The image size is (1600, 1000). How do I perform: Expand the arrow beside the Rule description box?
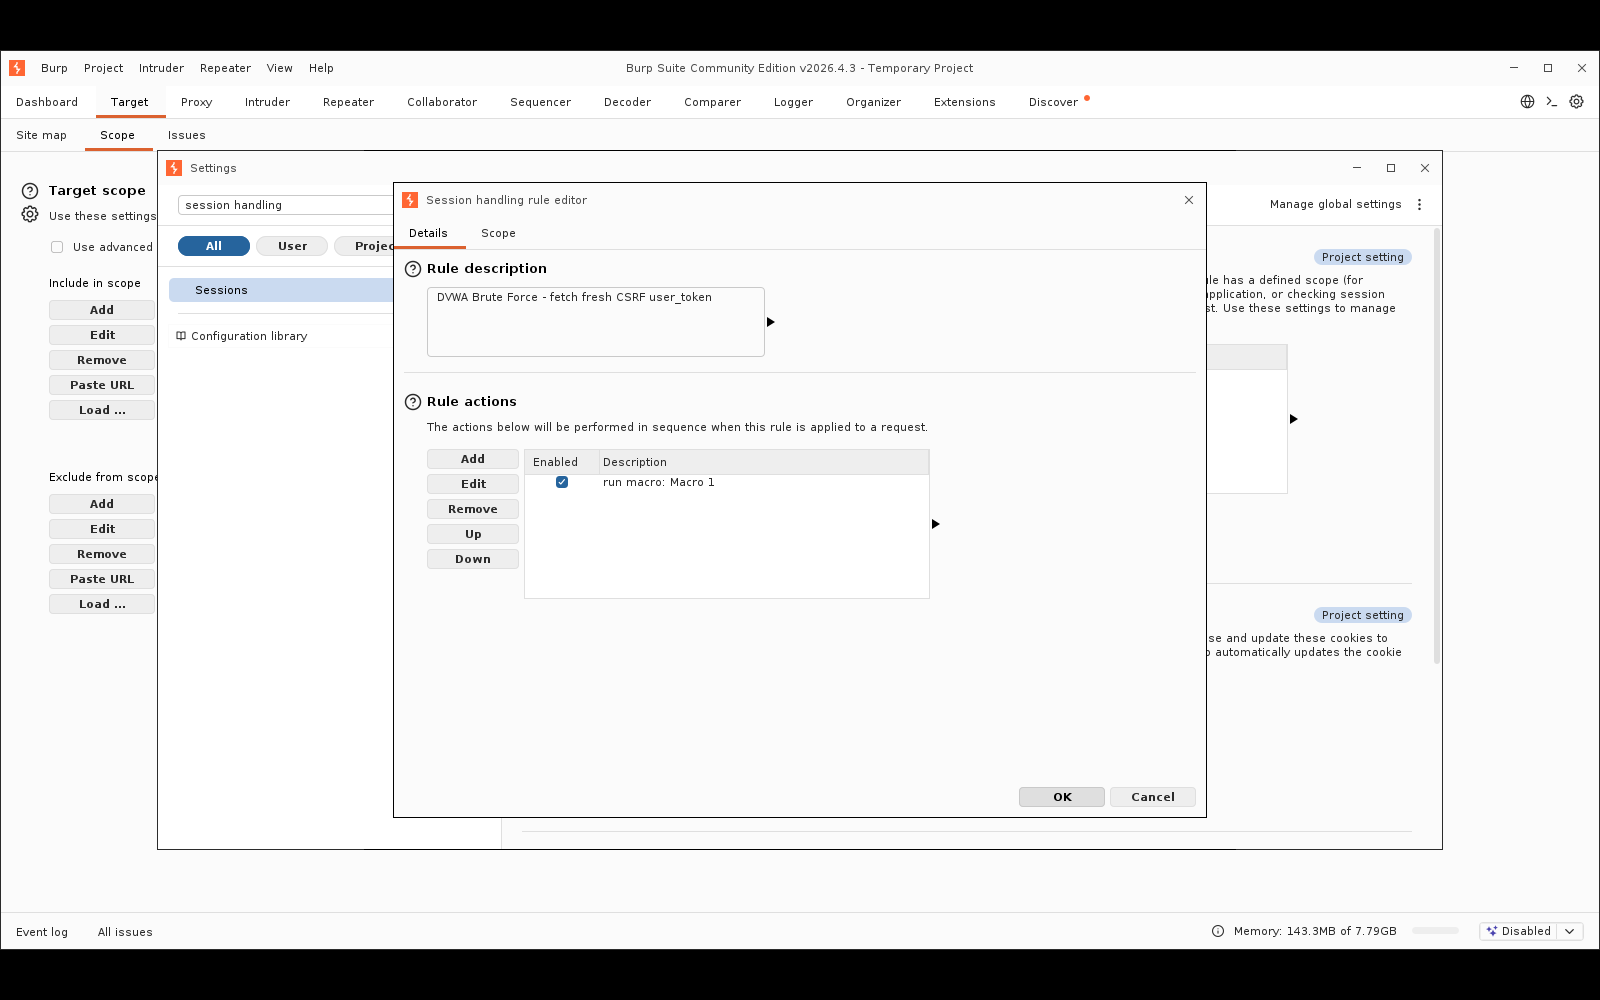pyautogui.click(x=770, y=322)
